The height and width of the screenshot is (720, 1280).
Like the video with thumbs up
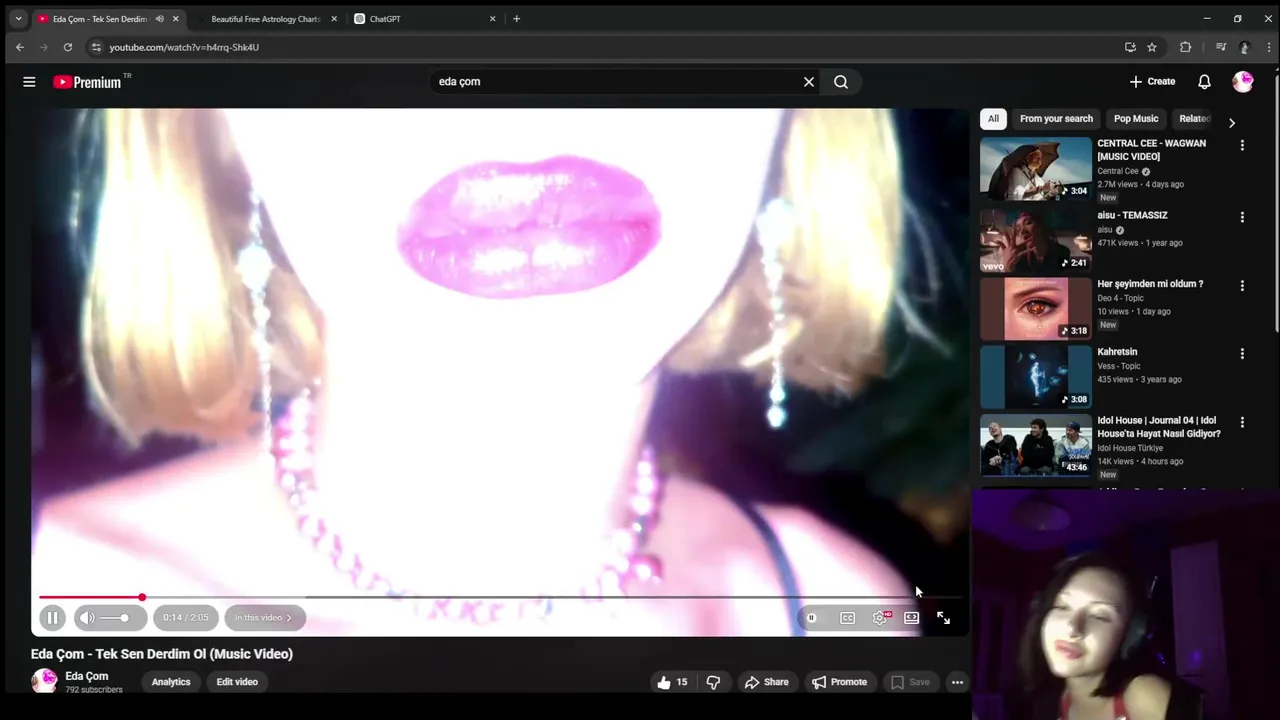(x=672, y=682)
